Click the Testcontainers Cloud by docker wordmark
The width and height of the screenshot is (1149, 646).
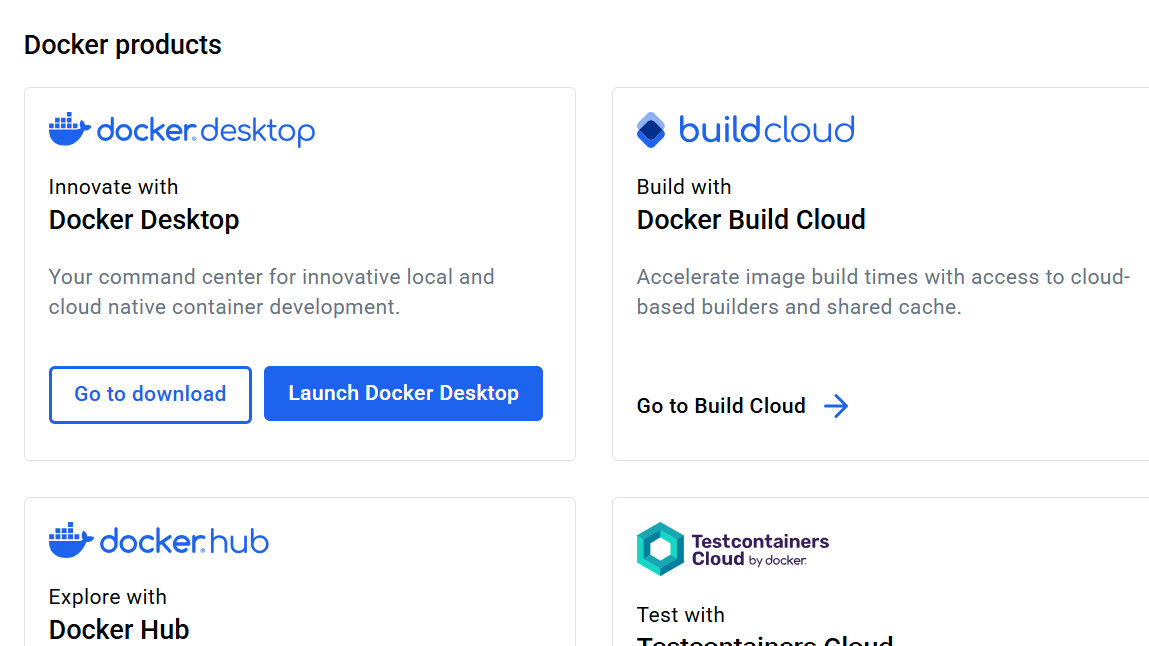coord(759,550)
